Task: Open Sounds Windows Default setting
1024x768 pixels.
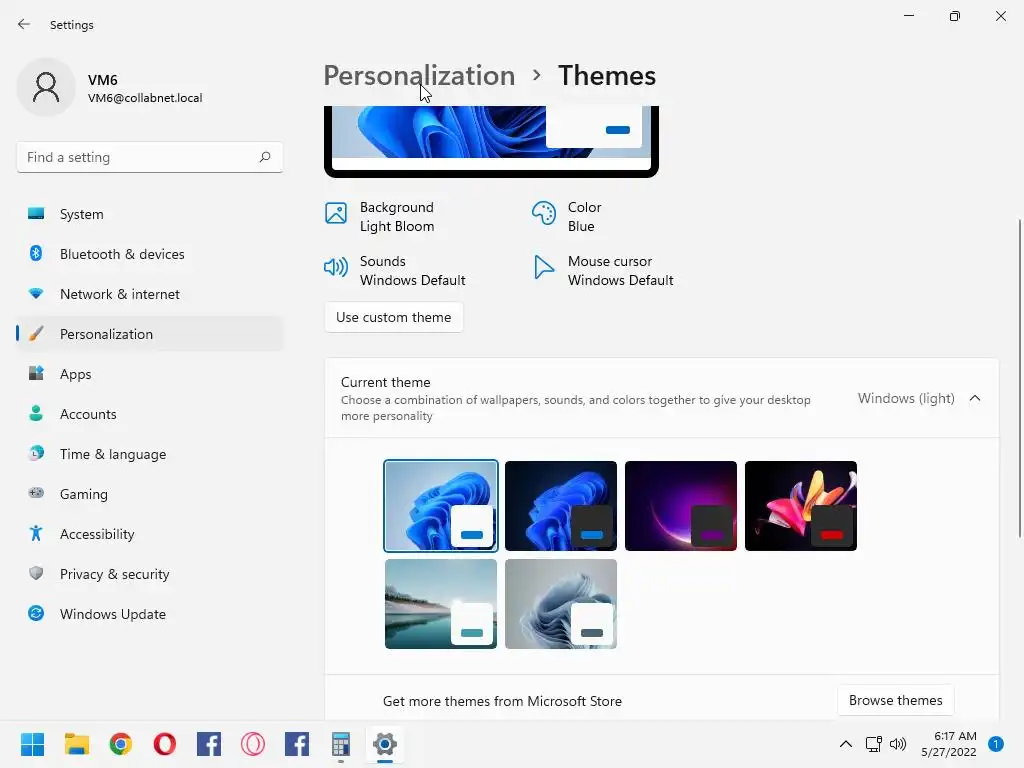Action: click(x=395, y=270)
